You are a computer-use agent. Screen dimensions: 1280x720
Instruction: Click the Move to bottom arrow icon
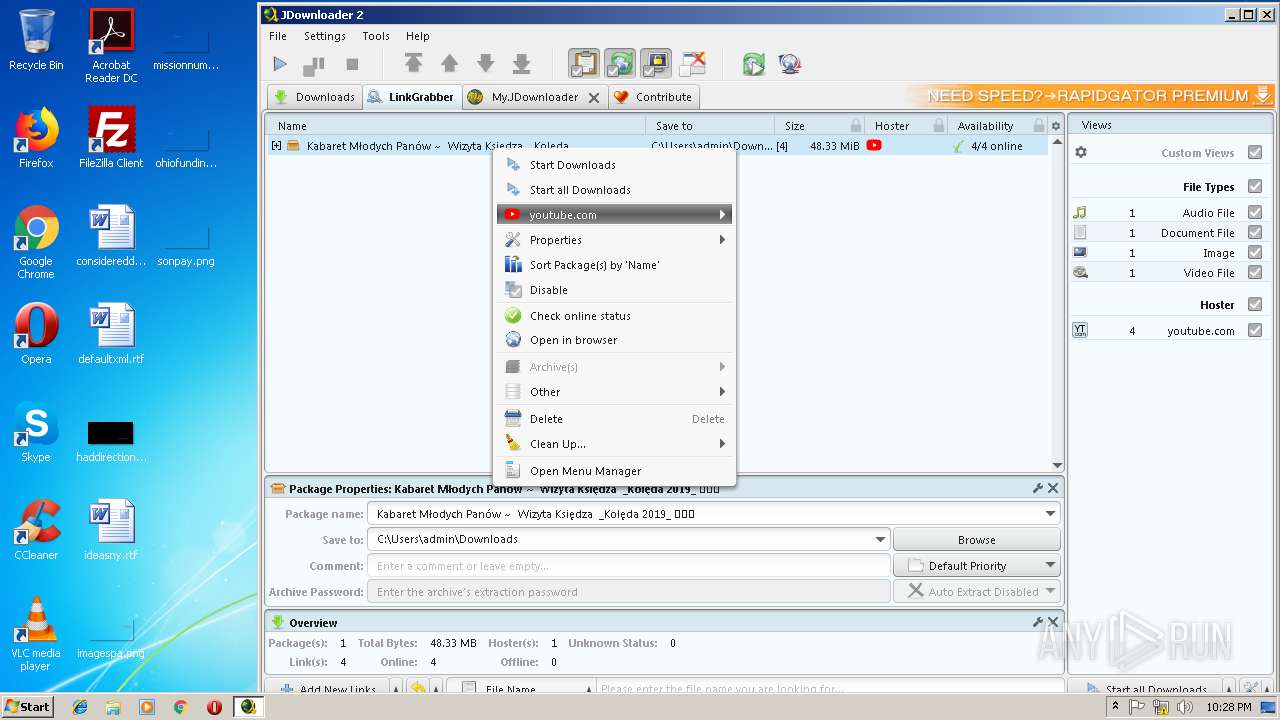tap(521, 64)
